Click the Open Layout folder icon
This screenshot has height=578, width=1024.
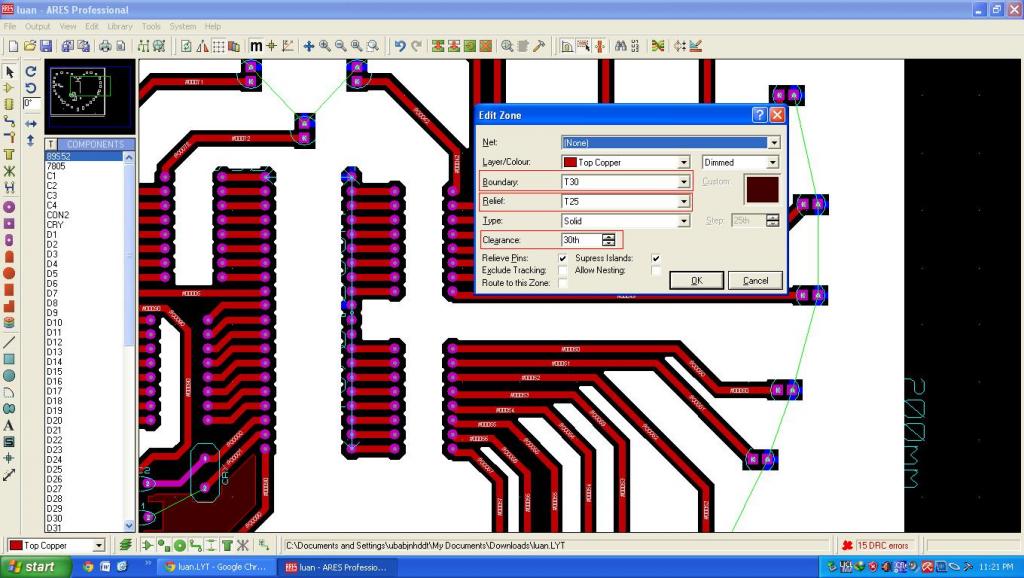(x=30, y=46)
